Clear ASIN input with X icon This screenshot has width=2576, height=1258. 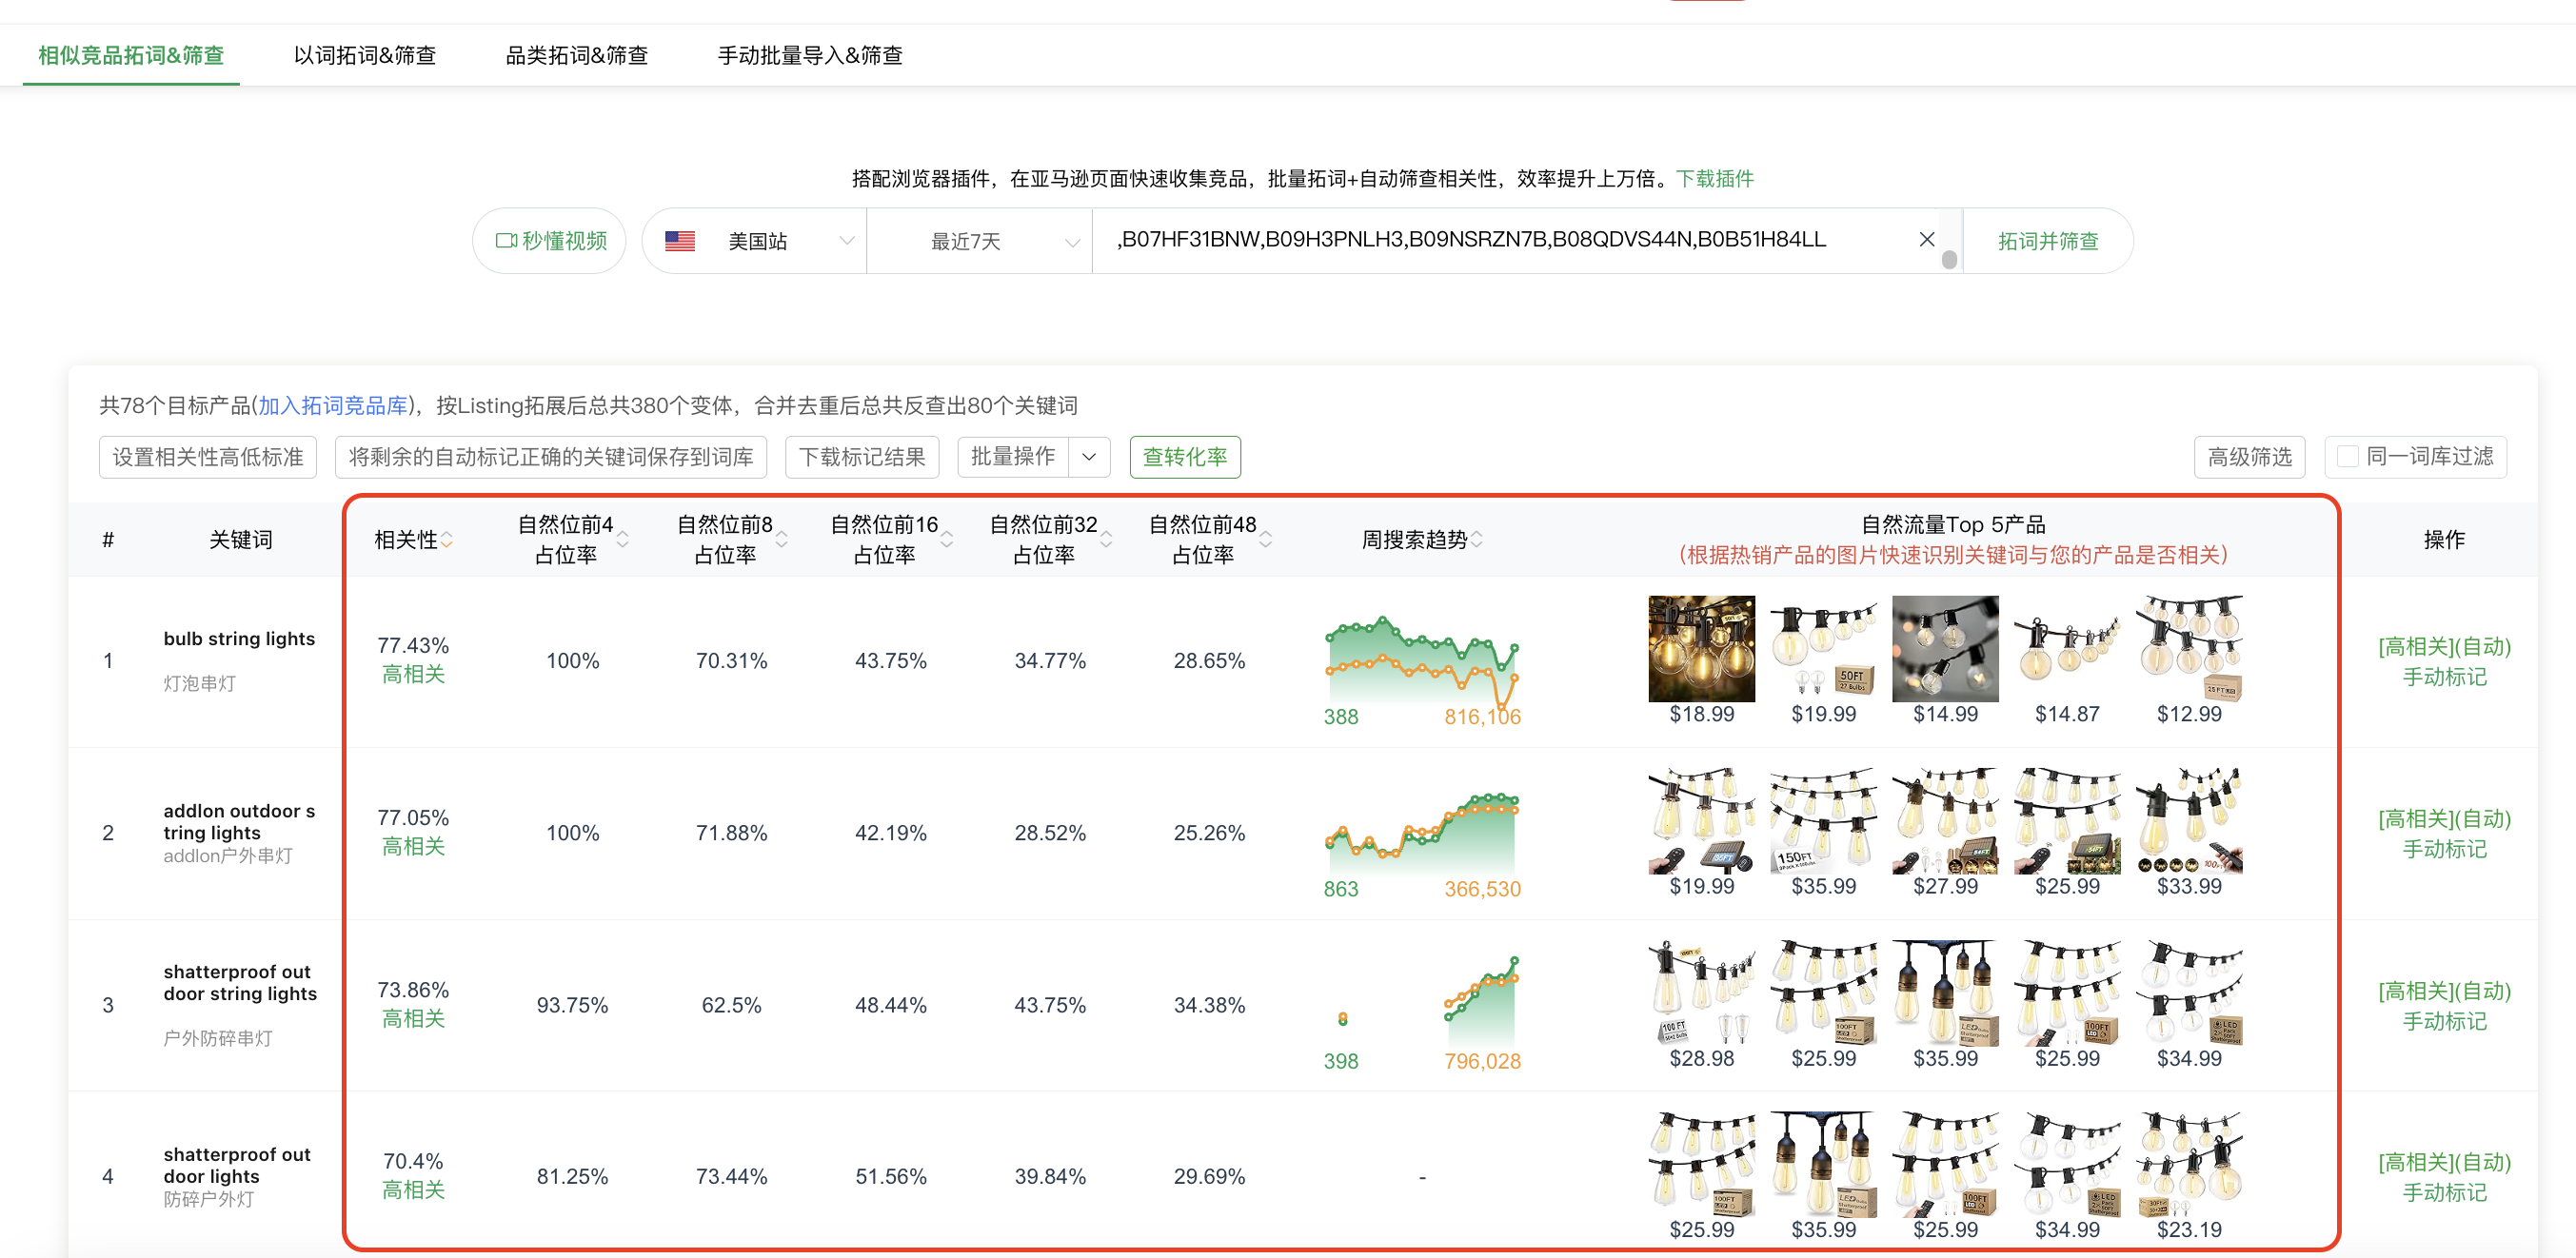click(x=1926, y=240)
